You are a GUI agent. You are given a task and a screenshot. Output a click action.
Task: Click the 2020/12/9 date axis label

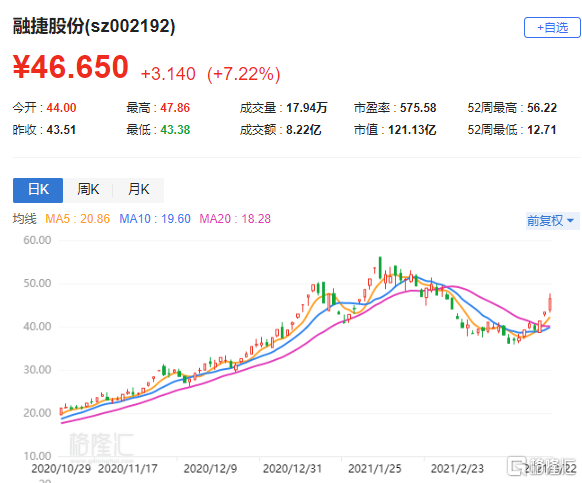[210, 469]
